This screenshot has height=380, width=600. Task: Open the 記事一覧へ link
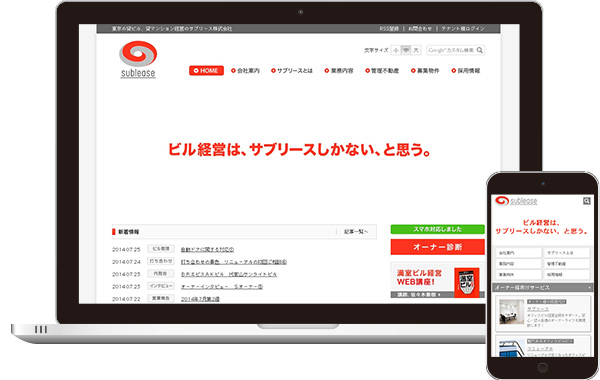pyautogui.click(x=356, y=232)
